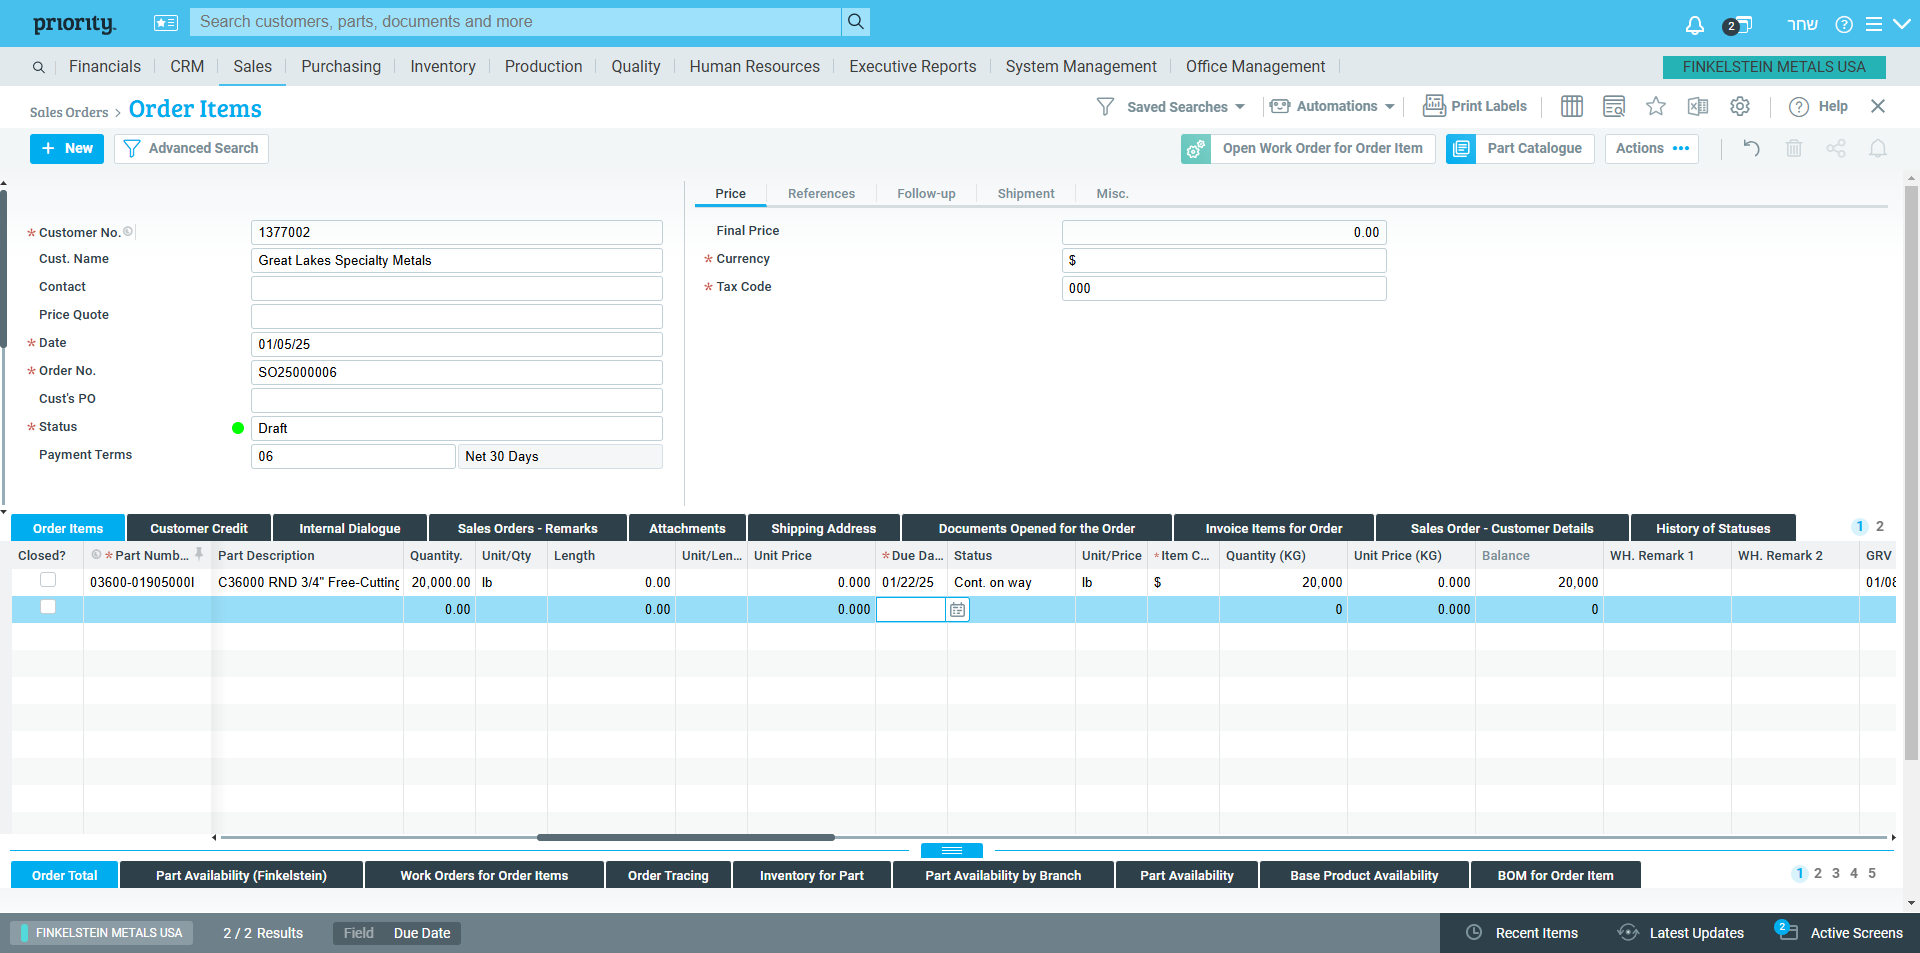Switch to the References tab
1920x953 pixels.
(821, 194)
